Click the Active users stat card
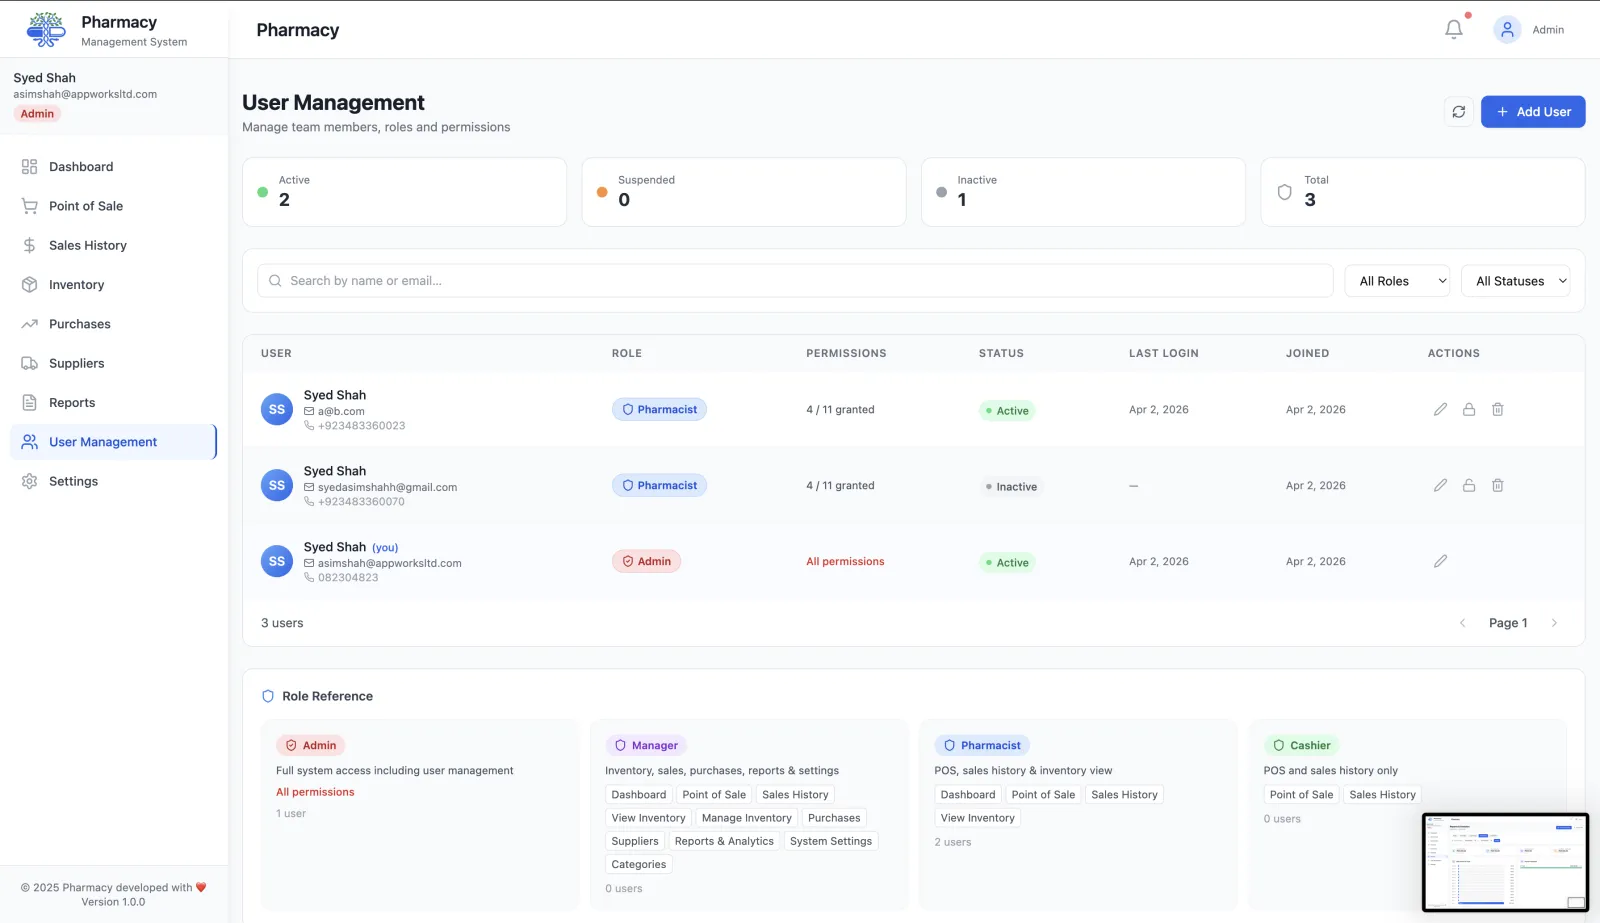This screenshot has width=1600, height=923. coord(405,192)
